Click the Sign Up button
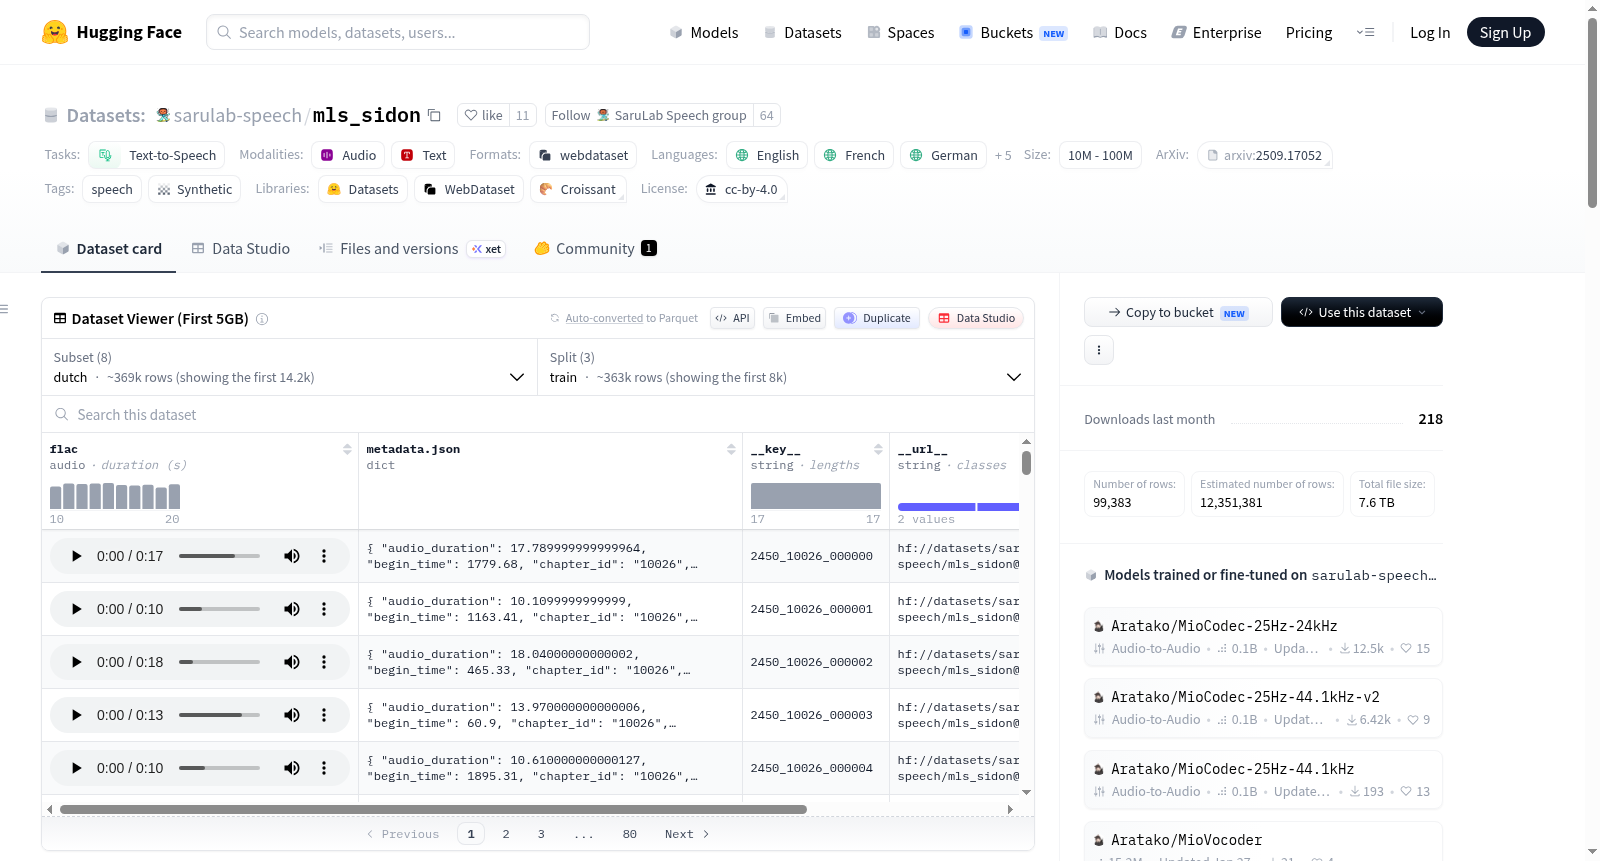 [x=1505, y=32]
